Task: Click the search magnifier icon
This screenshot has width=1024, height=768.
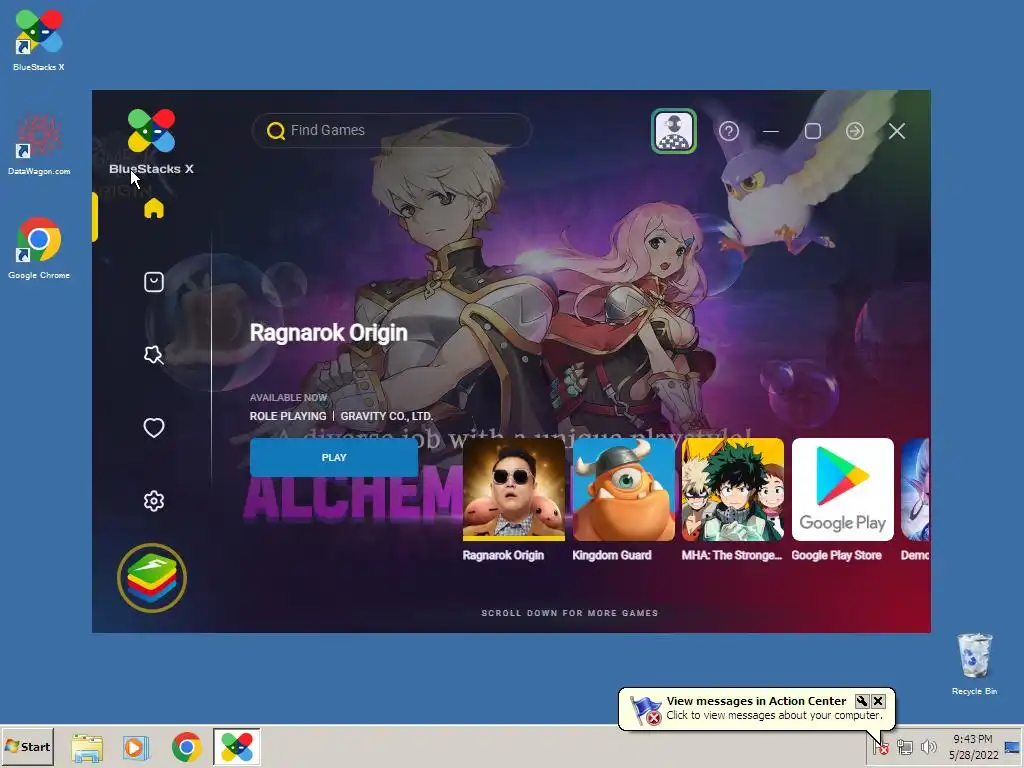Action: (x=276, y=131)
